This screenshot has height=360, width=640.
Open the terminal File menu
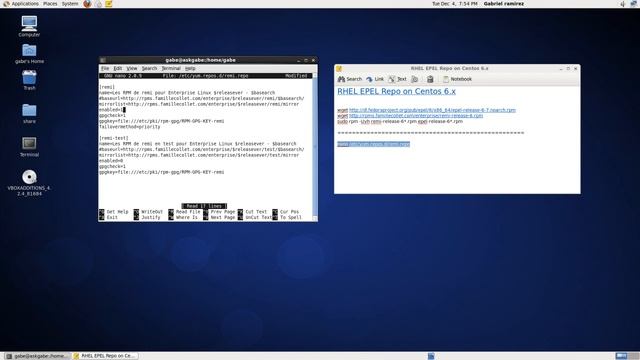[x=105, y=69]
